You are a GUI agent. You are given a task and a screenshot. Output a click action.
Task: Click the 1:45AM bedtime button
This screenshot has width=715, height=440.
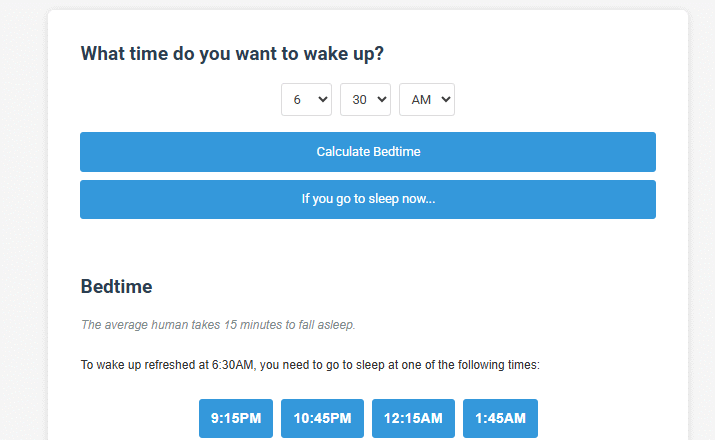coord(500,418)
